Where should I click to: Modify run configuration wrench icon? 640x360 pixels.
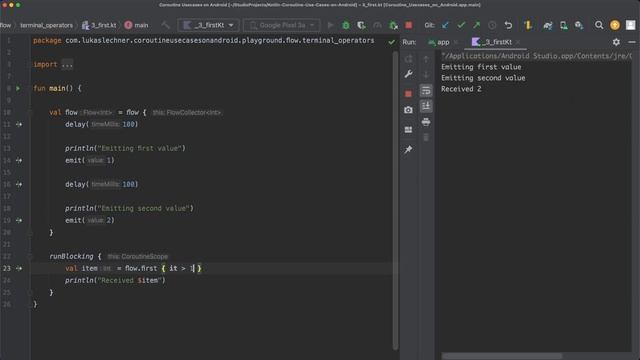click(408, 74)
